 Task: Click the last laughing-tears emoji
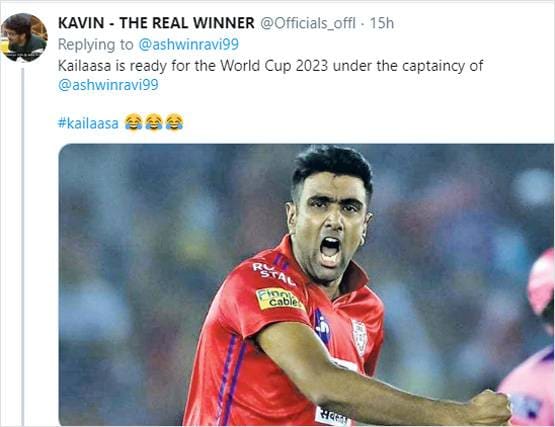point(174,122)
